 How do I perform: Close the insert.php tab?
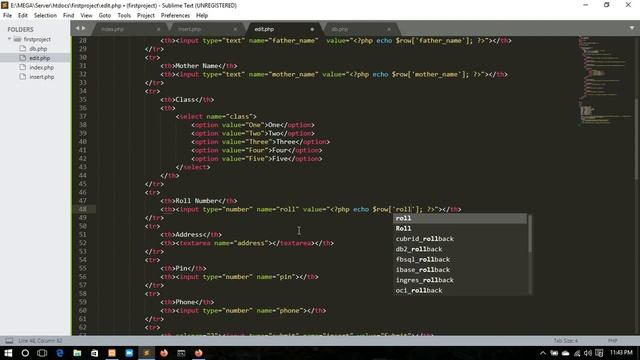235,29
